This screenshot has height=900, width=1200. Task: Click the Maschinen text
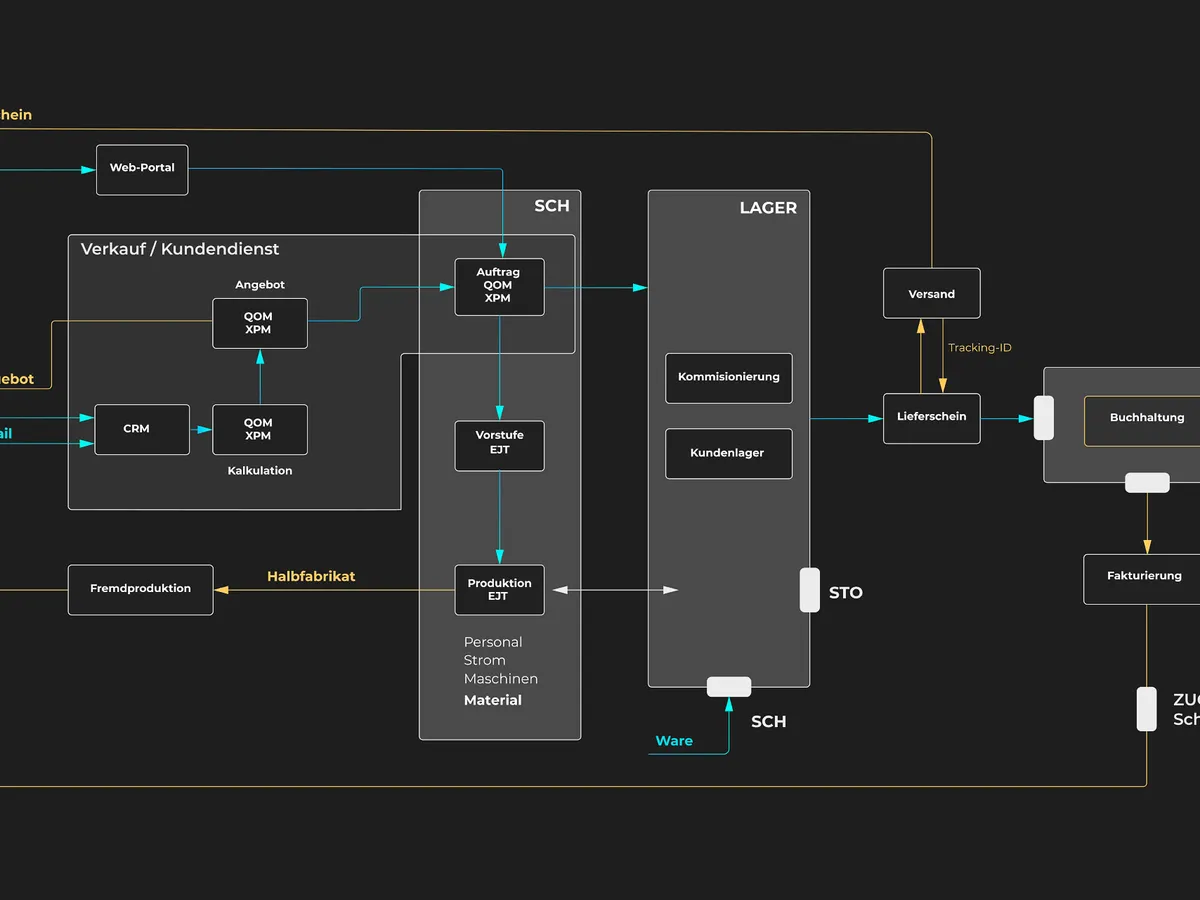pyautogui.click(x=501, y=679)
